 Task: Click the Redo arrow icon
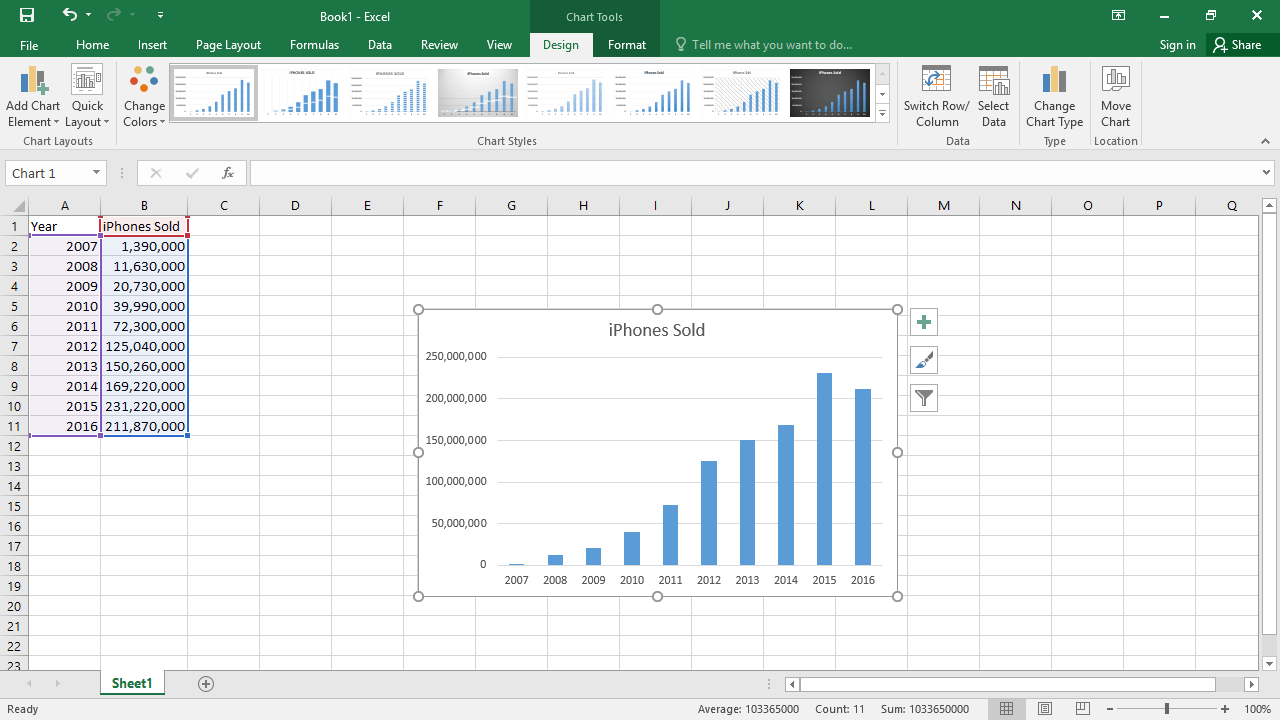113,15
